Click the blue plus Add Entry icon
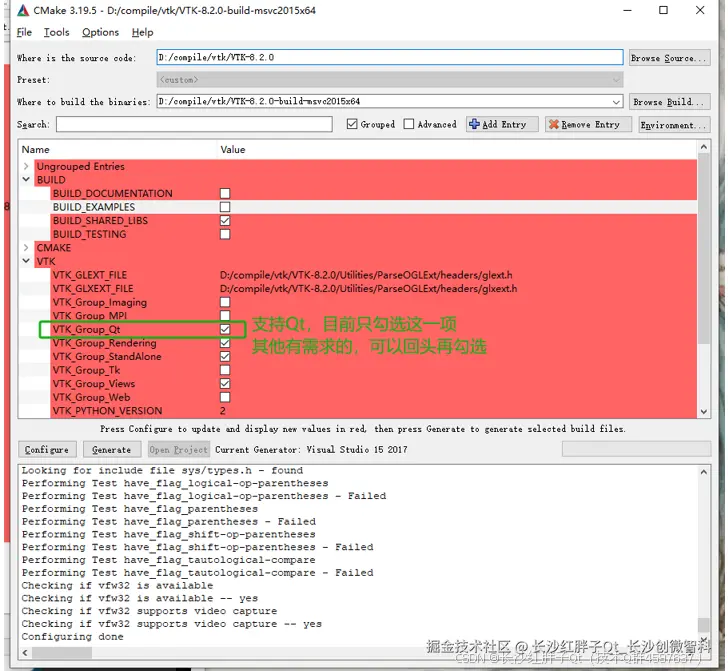 [x=474, y=124]
